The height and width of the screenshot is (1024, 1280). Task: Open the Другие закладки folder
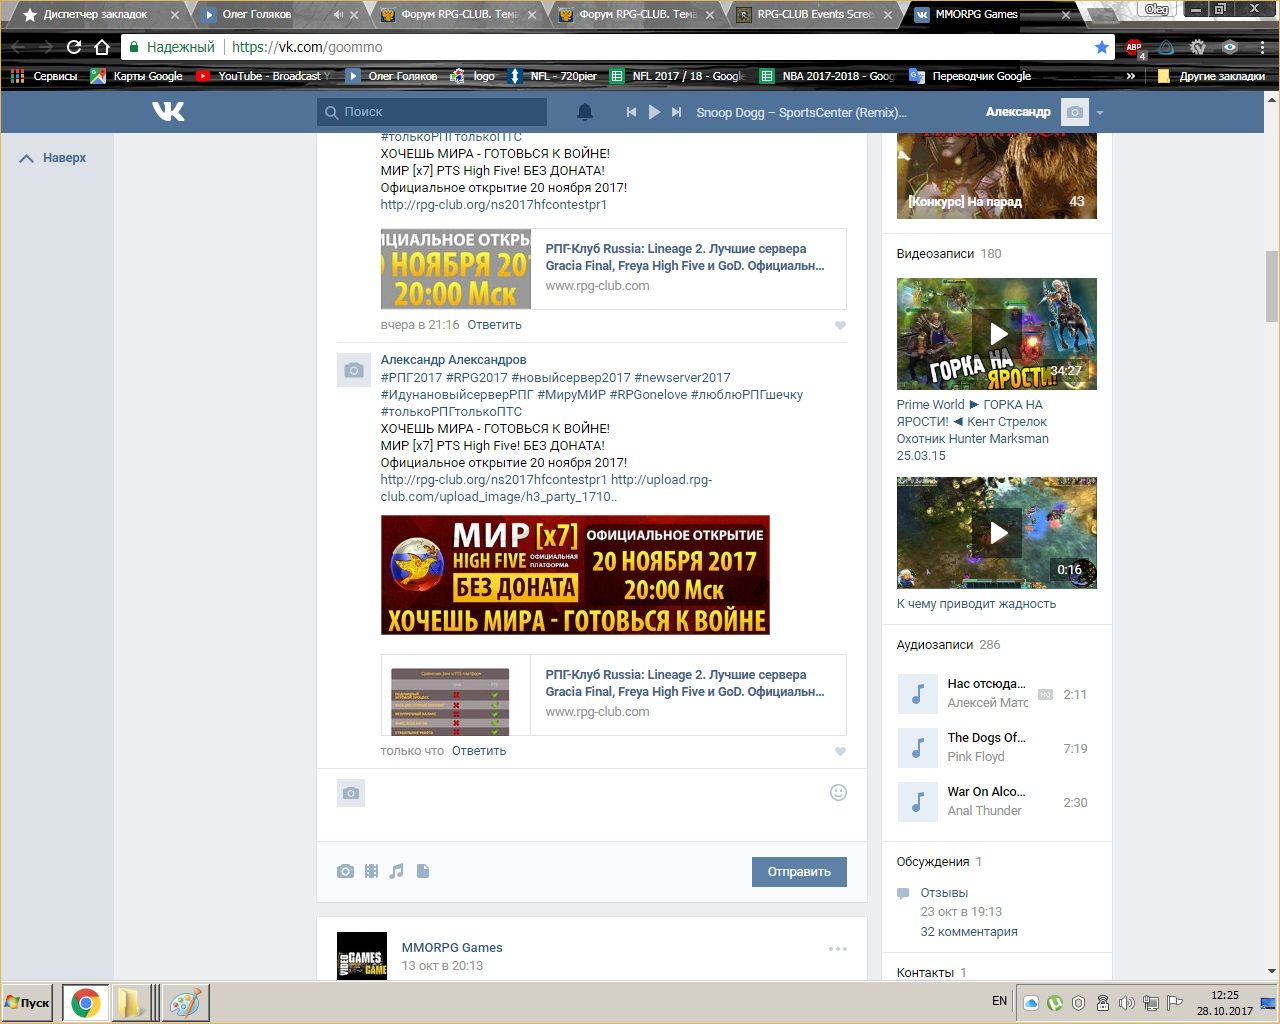pos(1211,76)
